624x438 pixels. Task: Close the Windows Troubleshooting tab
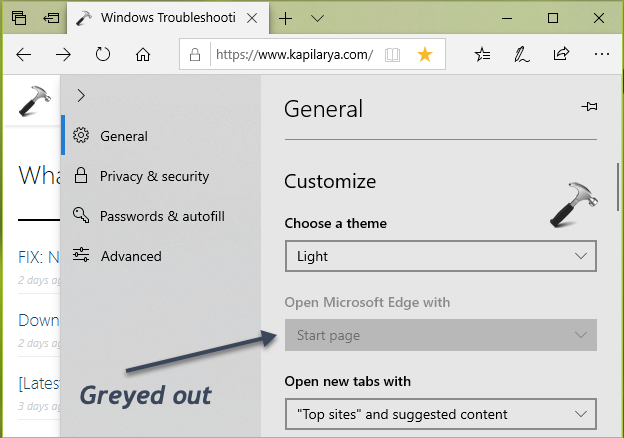252,18
